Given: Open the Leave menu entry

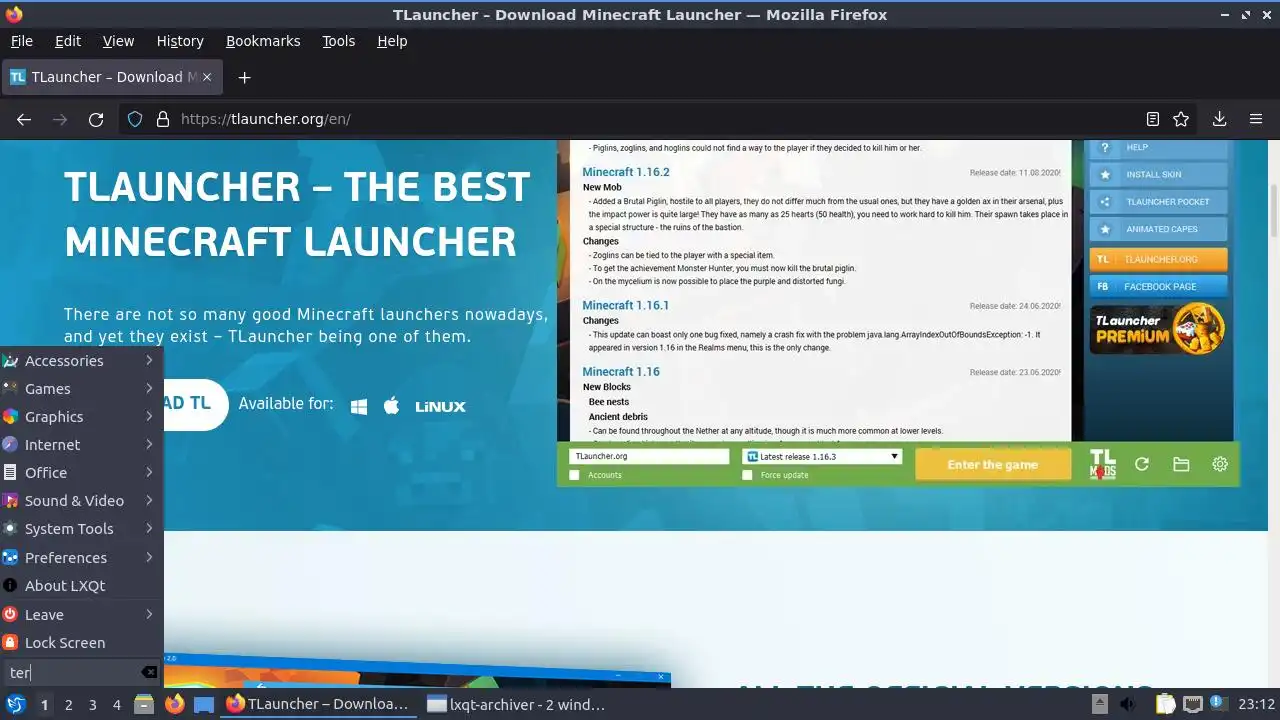Looking at the screenshot, I should coord(81,614).
